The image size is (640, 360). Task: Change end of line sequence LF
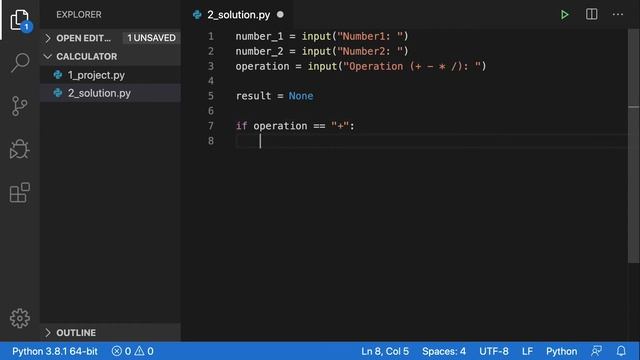coord(527,351)
